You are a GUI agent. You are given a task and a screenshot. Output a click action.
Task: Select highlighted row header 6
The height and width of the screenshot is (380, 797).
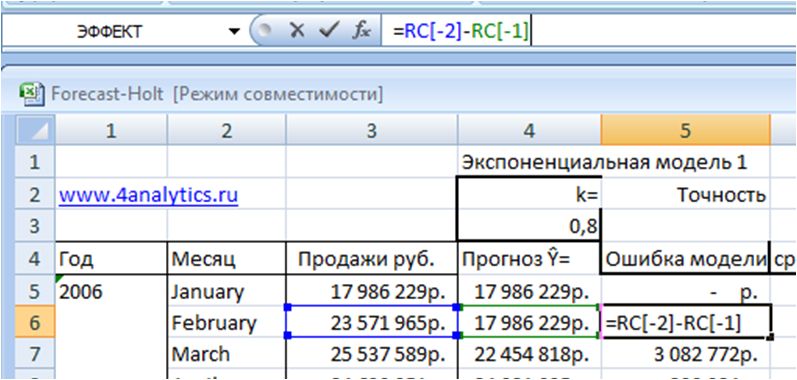[x=35, y=323]
